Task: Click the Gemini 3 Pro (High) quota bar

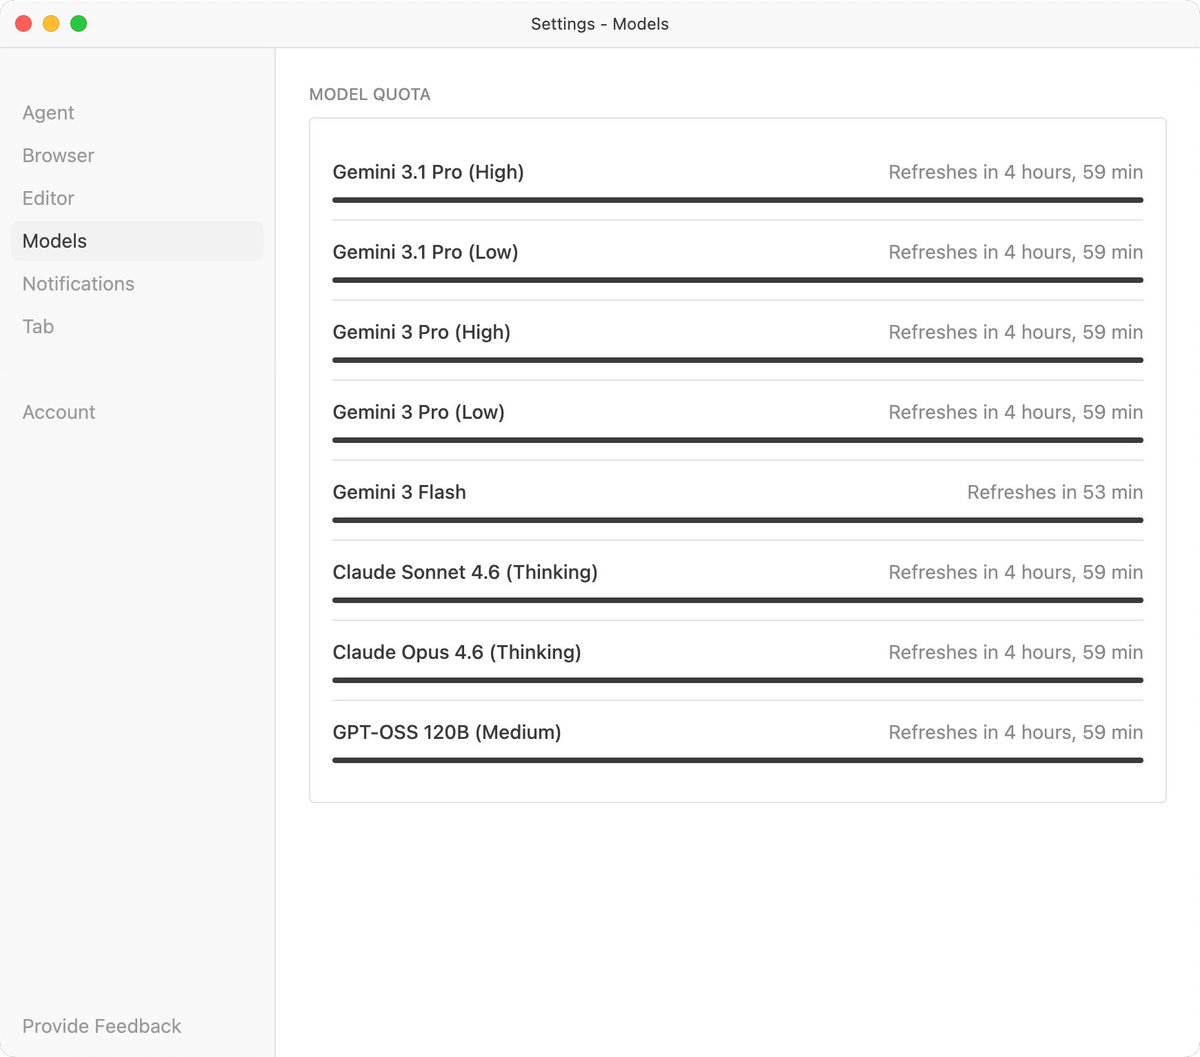Action: (738, 360)
